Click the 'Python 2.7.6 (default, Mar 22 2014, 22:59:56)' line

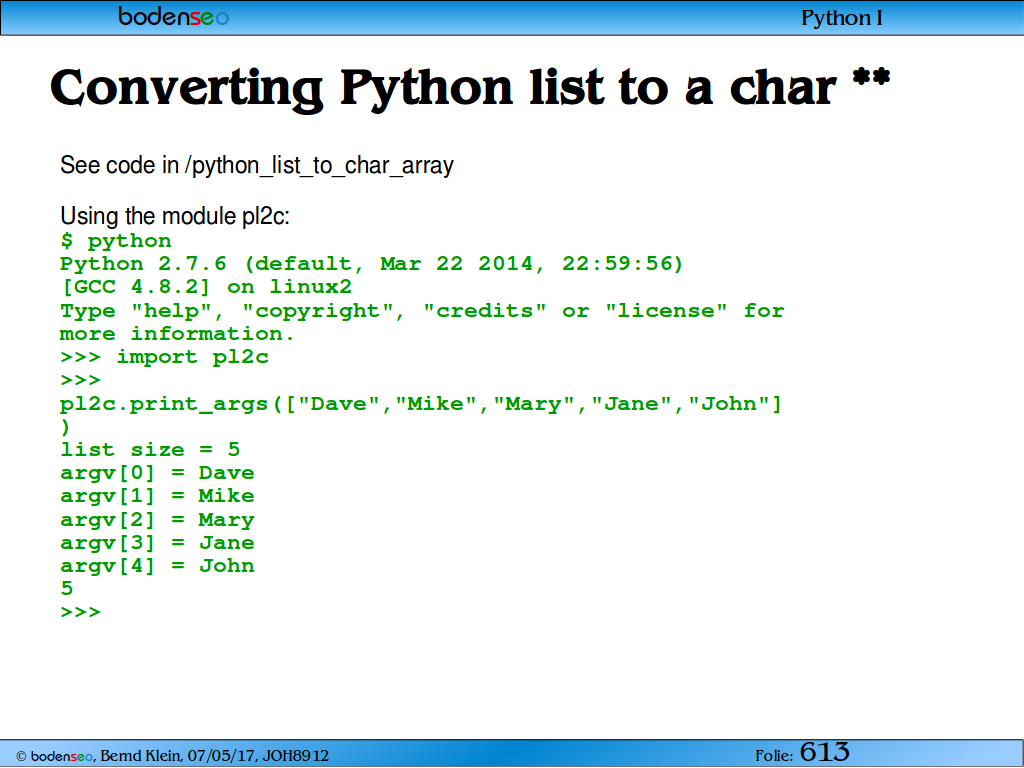click(x=372, y=264)
